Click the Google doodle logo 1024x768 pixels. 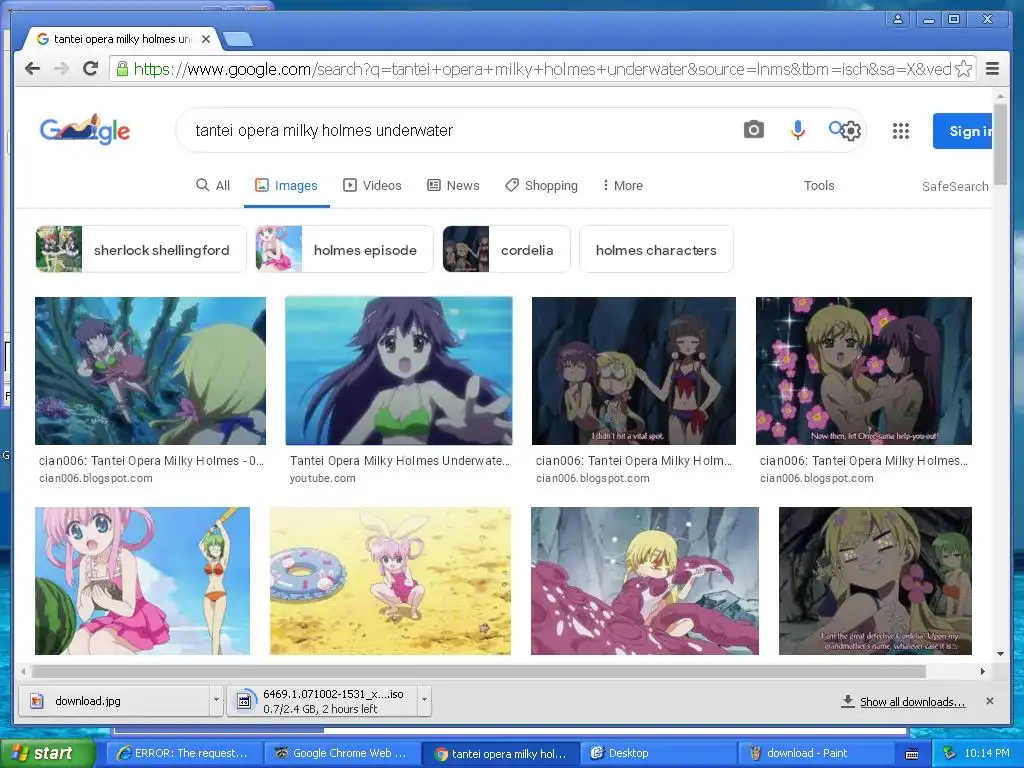click(85, 129)
